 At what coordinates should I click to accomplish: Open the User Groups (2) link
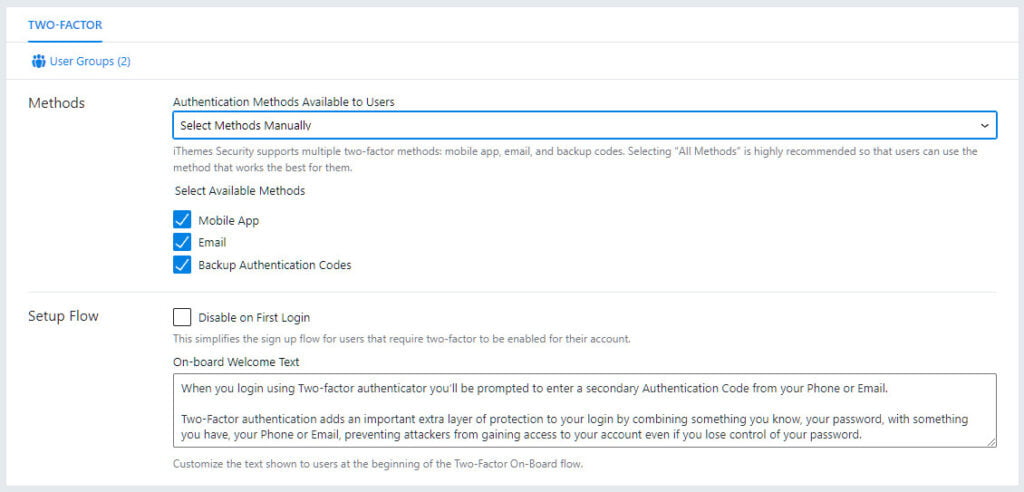tap(81, 61)
